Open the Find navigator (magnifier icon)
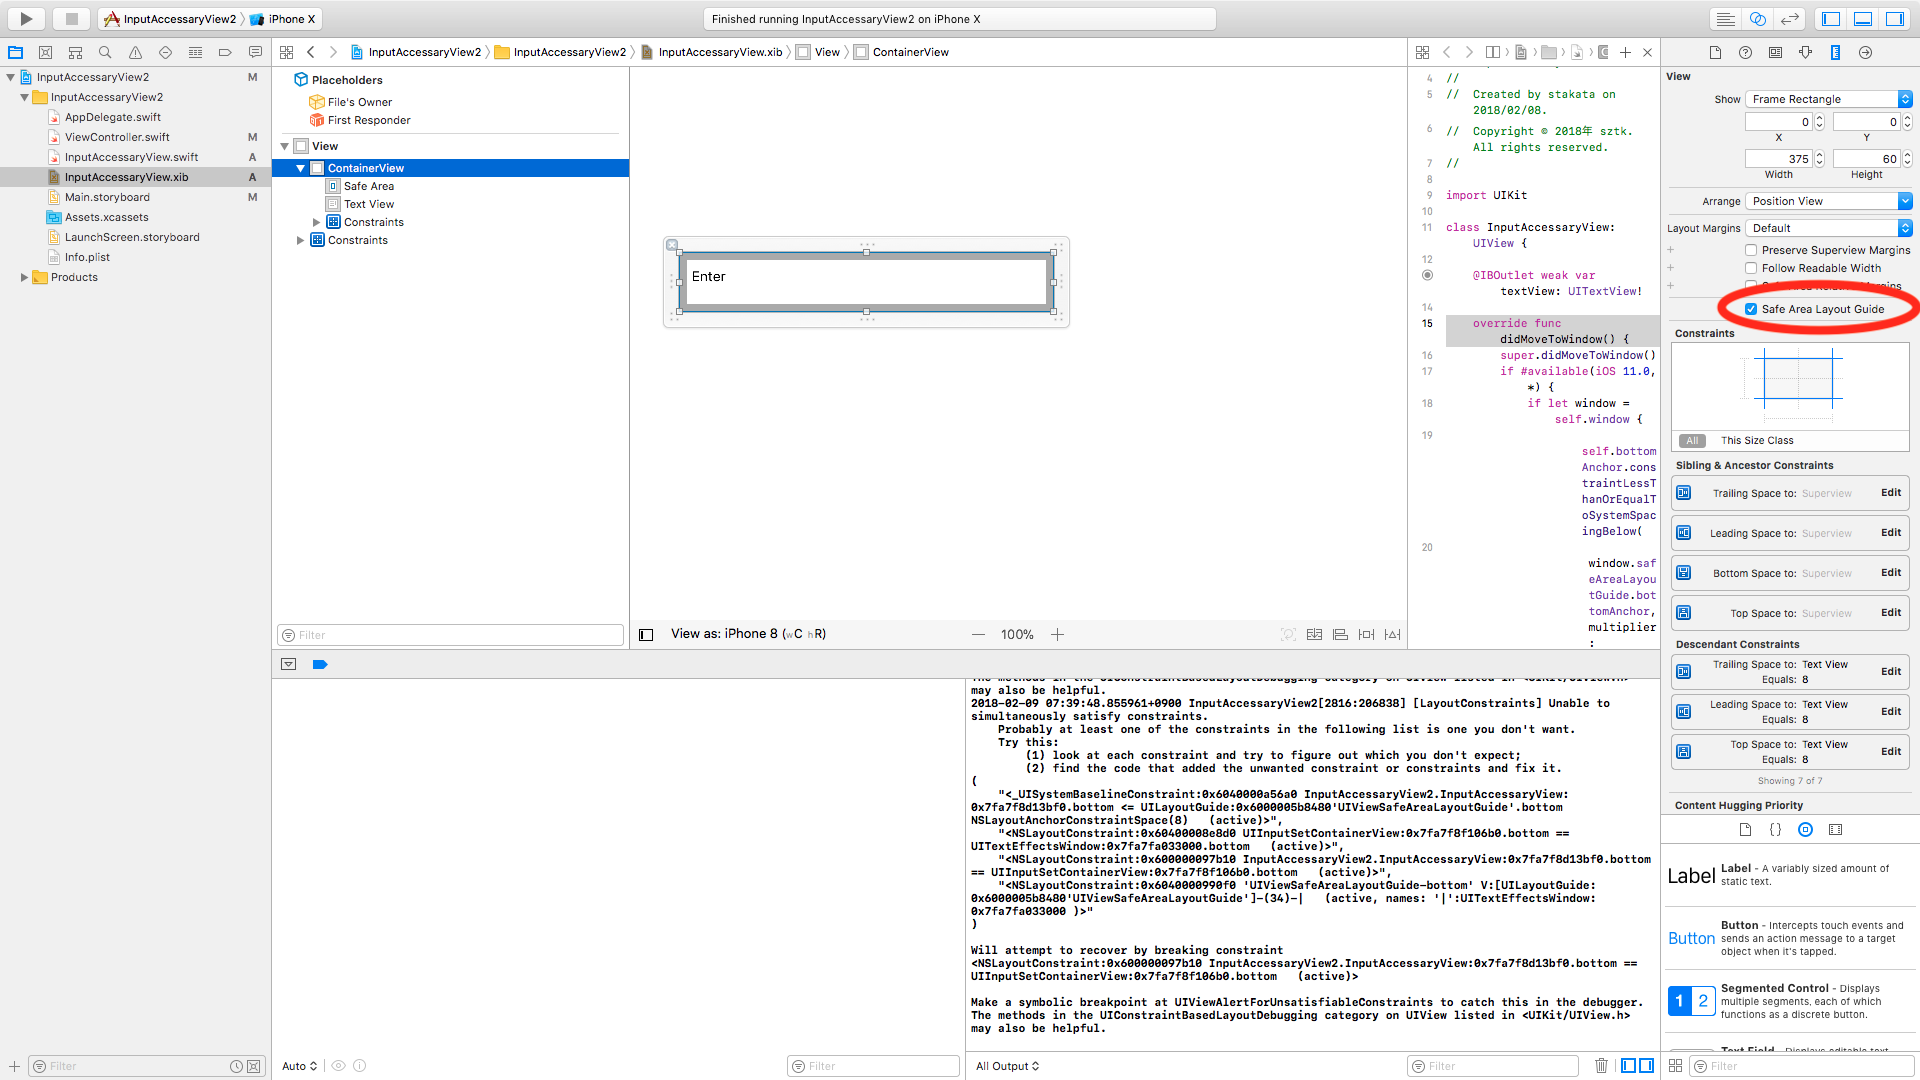Image resolution: width=1920 pixels, height=1080 pixels. (105, 52)
